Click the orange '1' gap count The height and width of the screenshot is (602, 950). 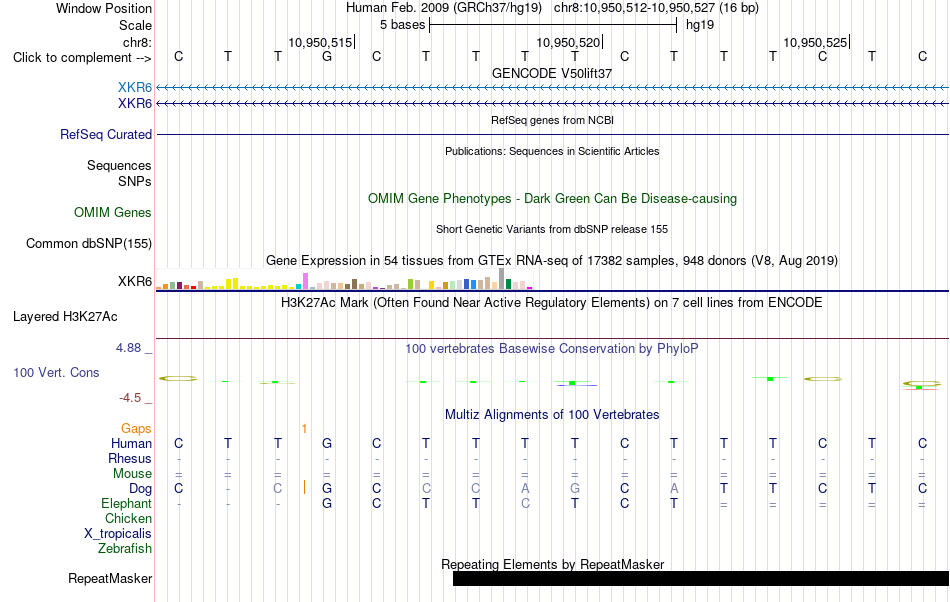pos(304,429)
